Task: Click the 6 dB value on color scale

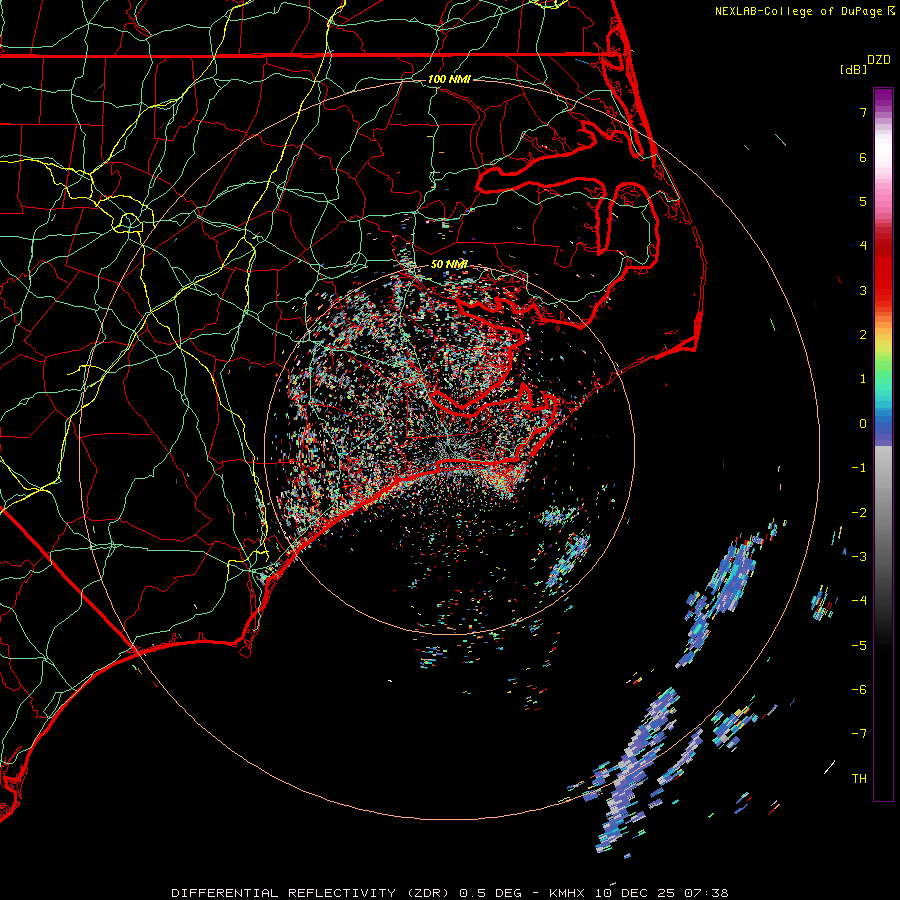Action: coord(863,157)
